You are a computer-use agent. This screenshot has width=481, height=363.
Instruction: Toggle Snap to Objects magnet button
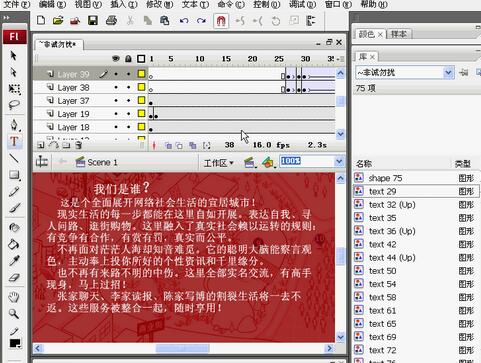pyautogui.click(x=221, y=21)
